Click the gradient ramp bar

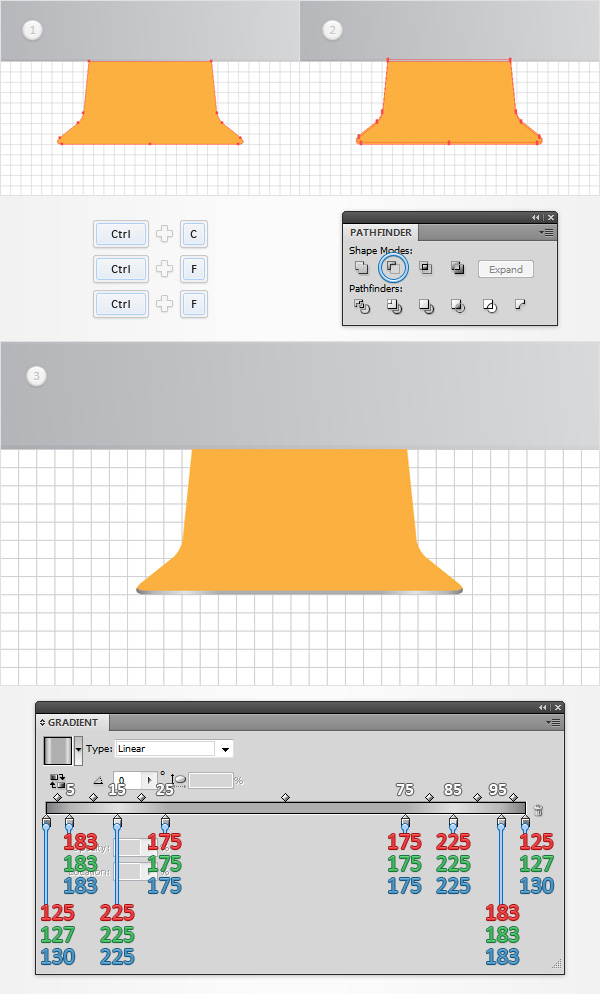pos(286,808)
